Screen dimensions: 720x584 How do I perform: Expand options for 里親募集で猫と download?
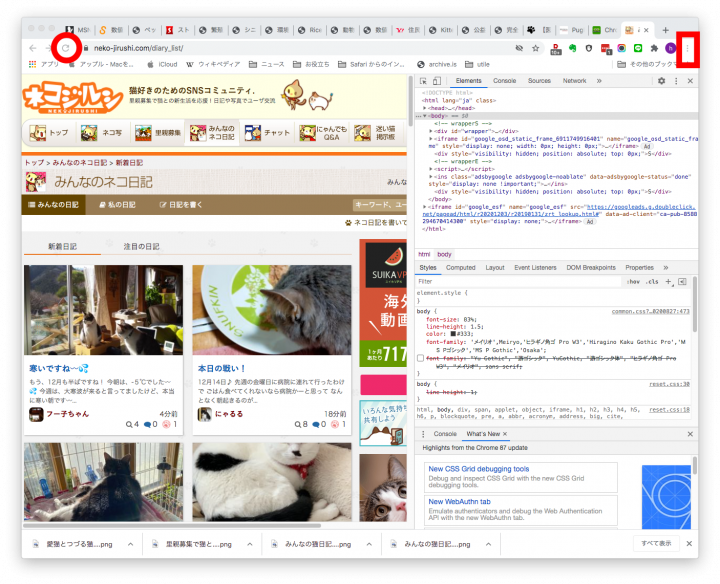point(250,544)
